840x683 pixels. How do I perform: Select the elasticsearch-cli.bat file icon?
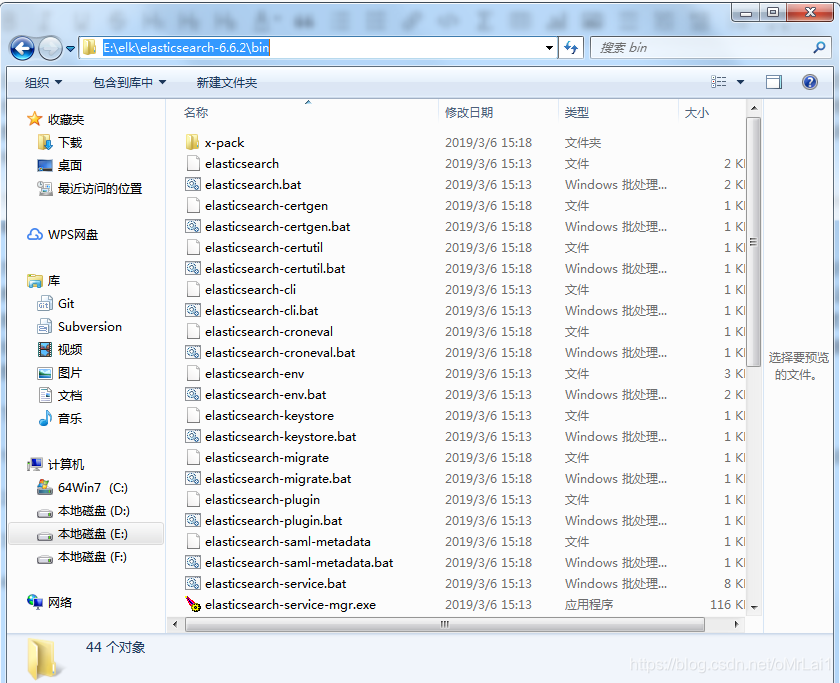(193, 311)
